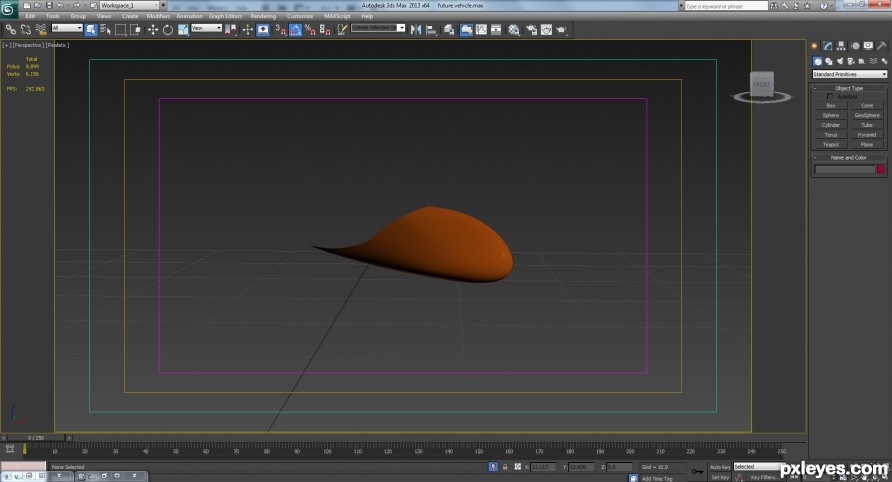This screenshot has width=892, height=482.
Task: Click the Select and Link tool
Action: tap(11, 29)
